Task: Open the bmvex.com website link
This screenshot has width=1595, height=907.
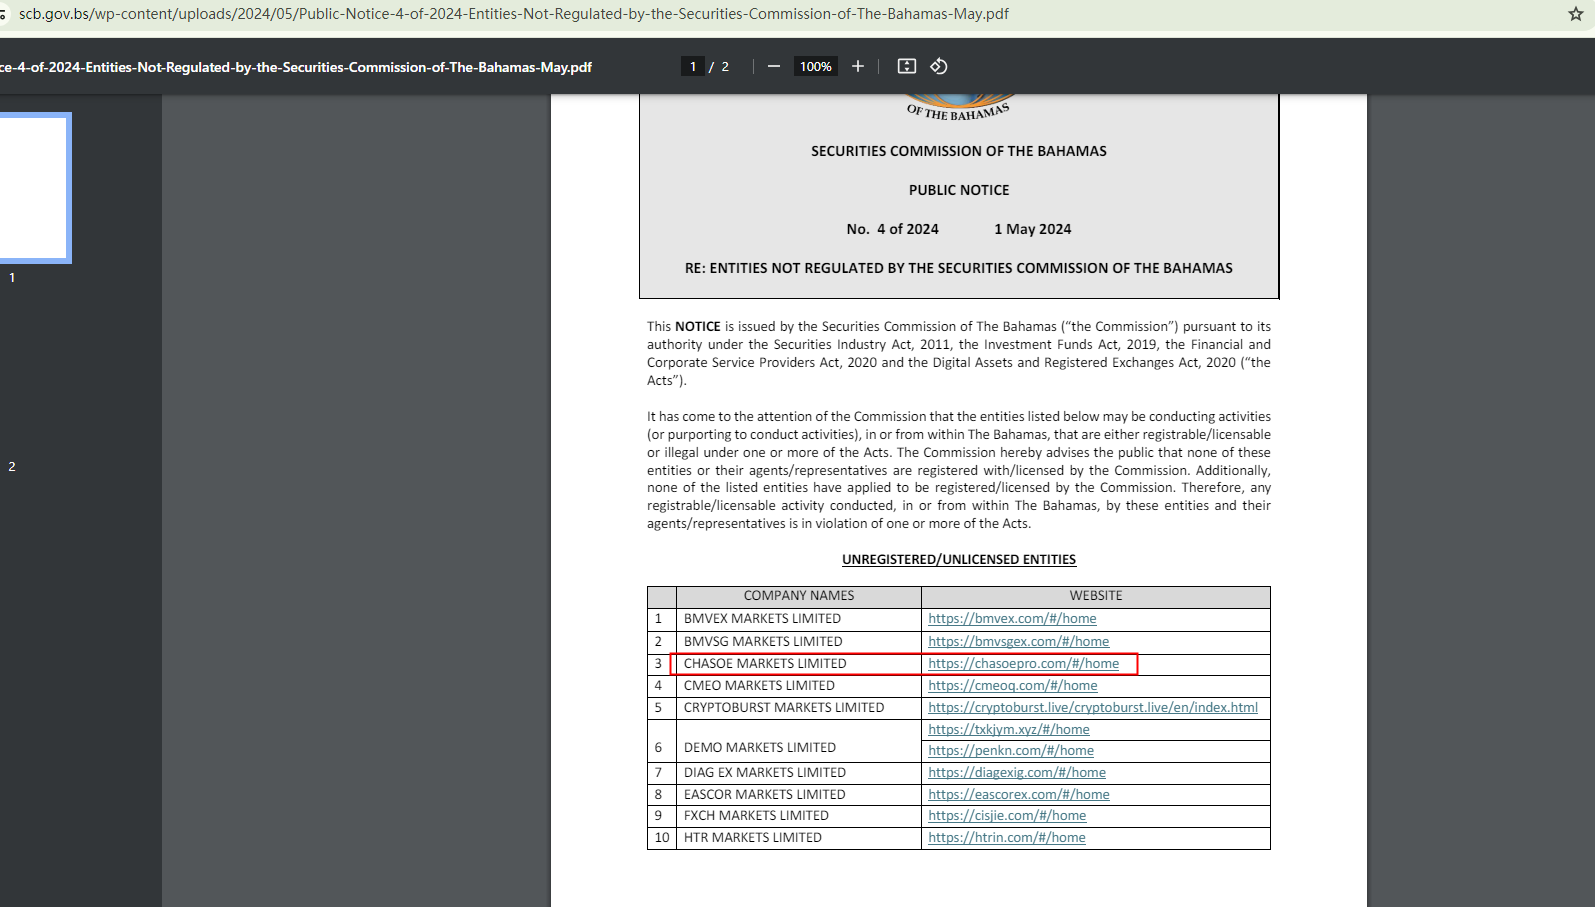Action: point(1011,619)
